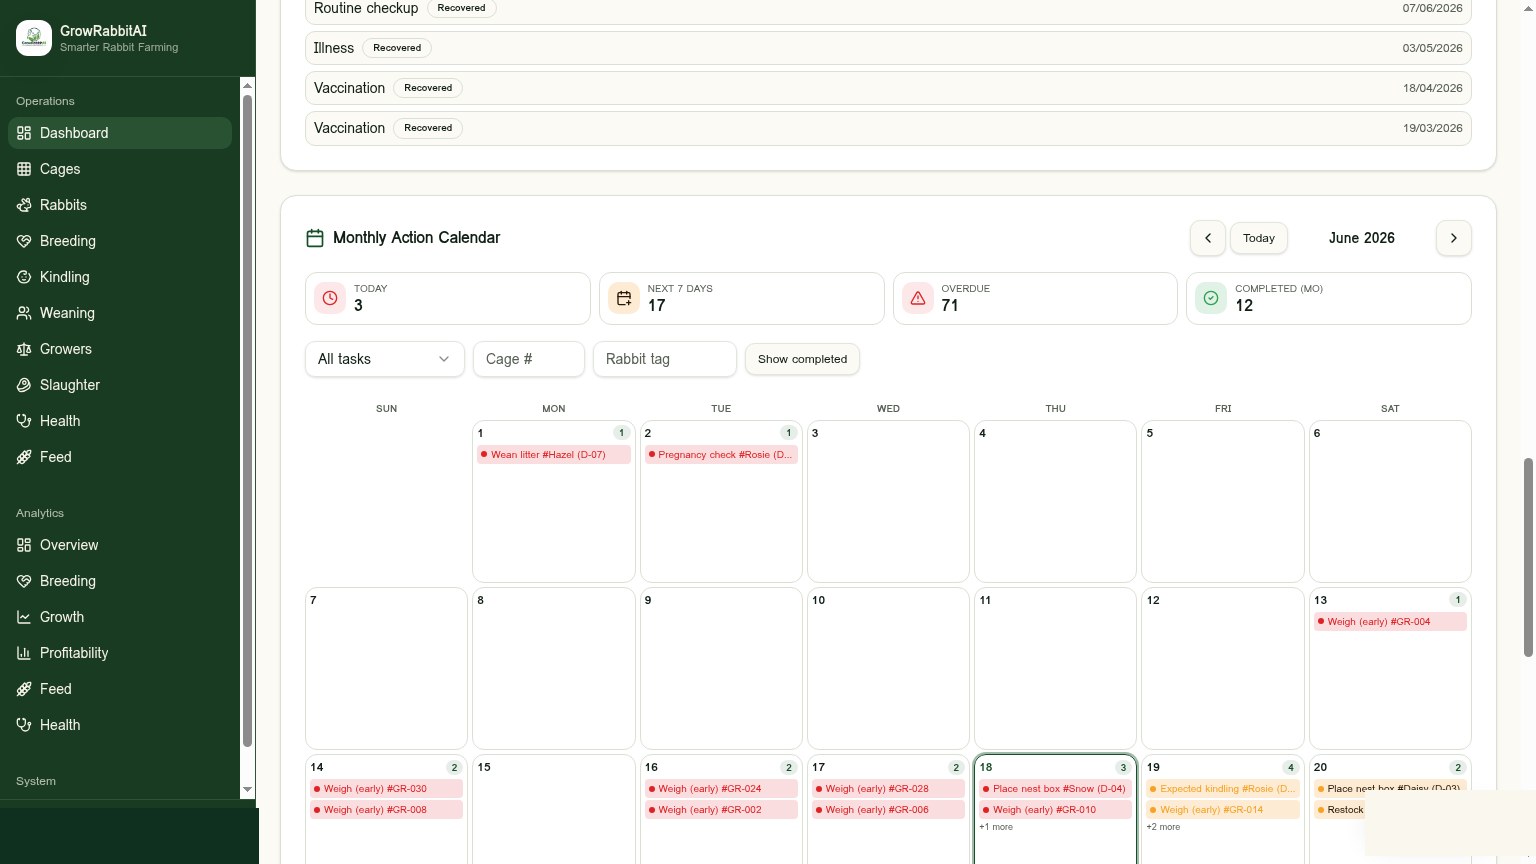Select the June 10 calendar cell

click(888, 668)
